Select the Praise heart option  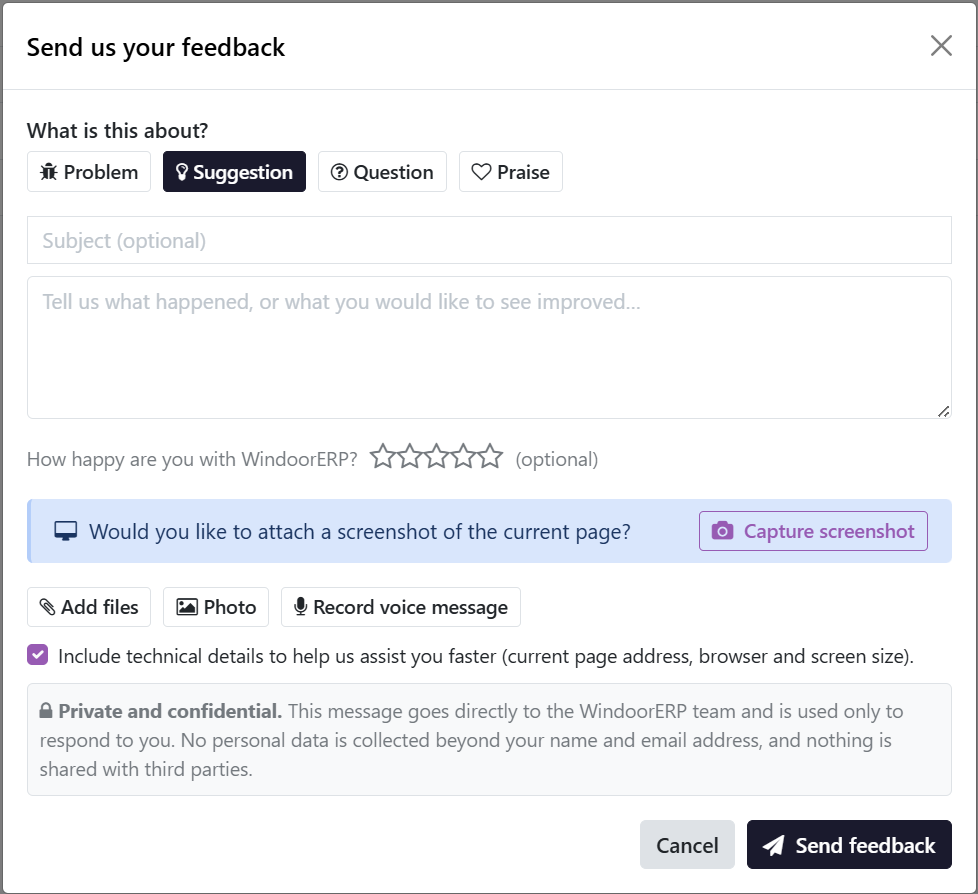[511, 172]
